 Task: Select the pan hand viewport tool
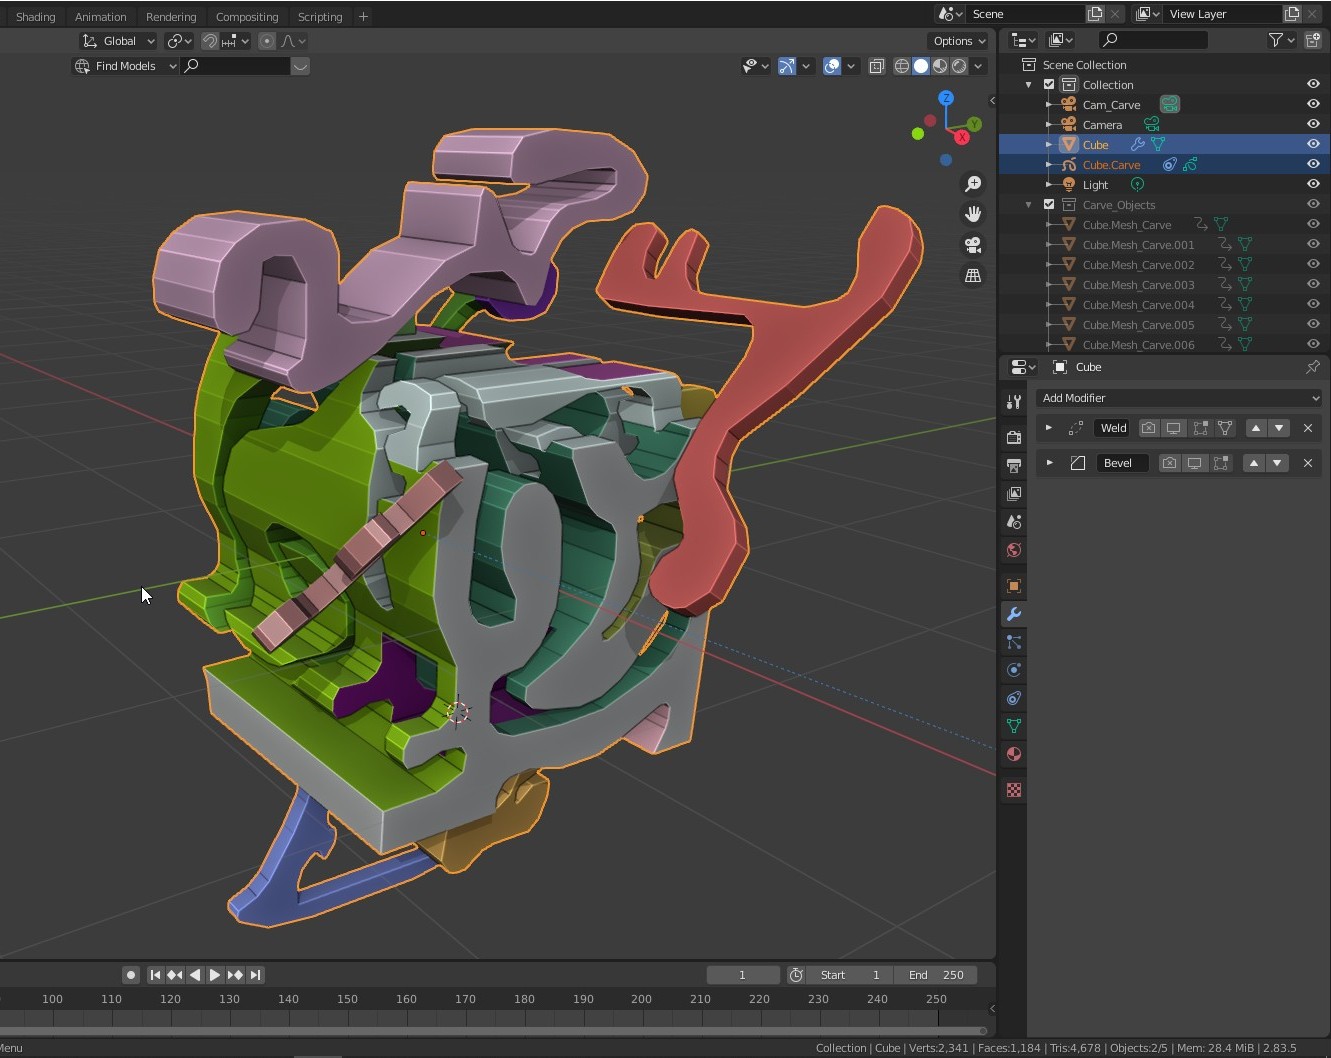tap(972, 214)
